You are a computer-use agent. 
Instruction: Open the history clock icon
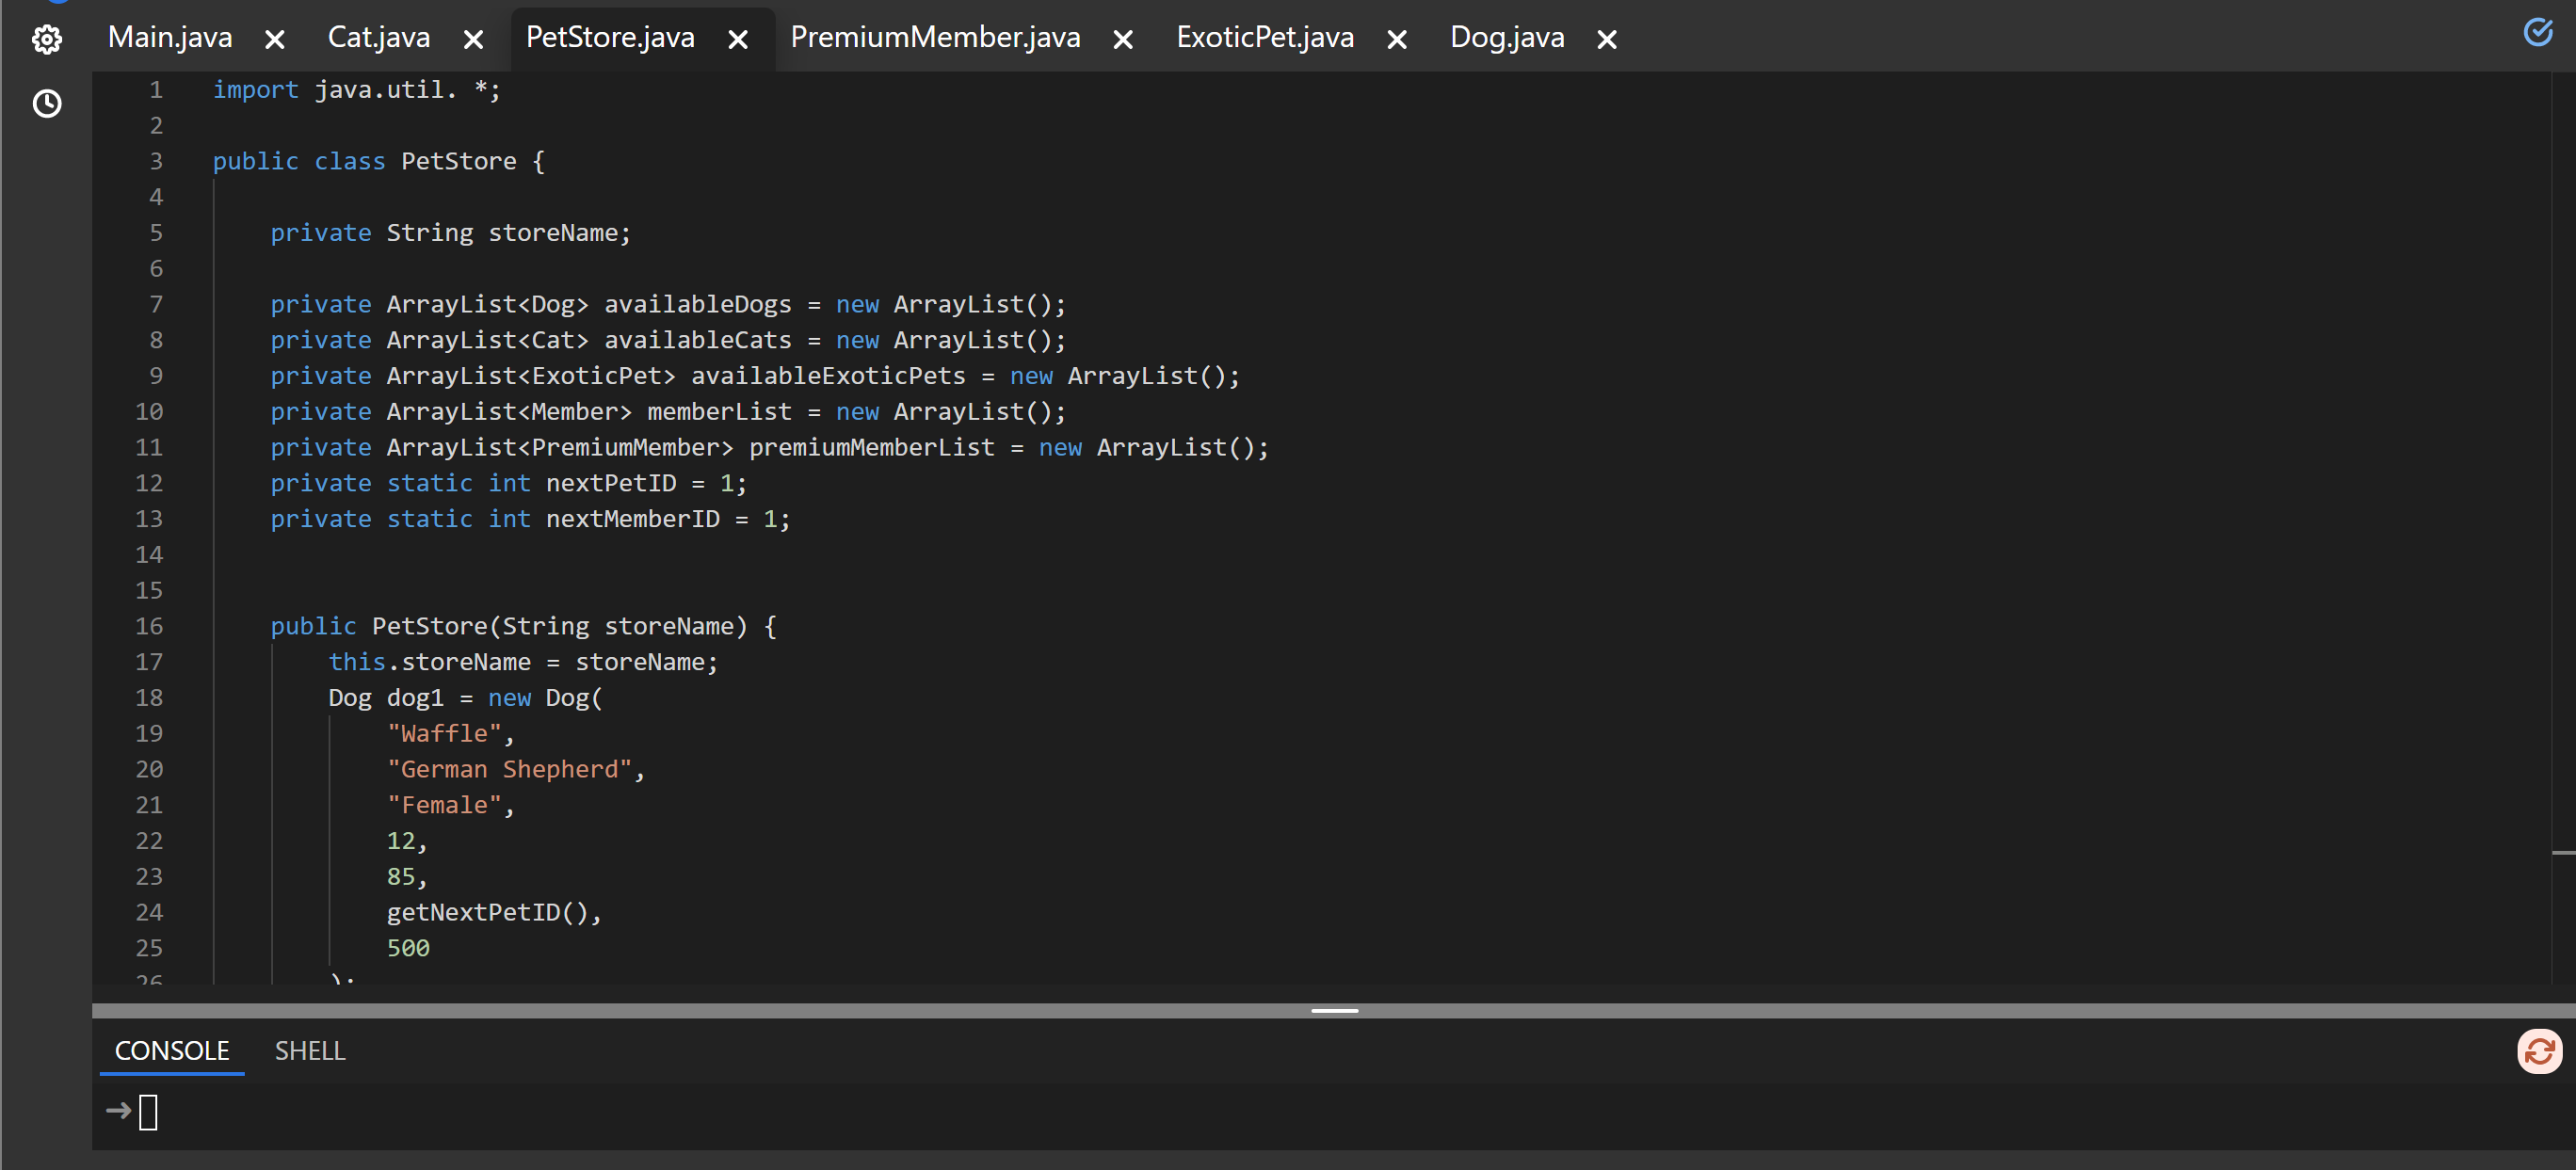47,104
